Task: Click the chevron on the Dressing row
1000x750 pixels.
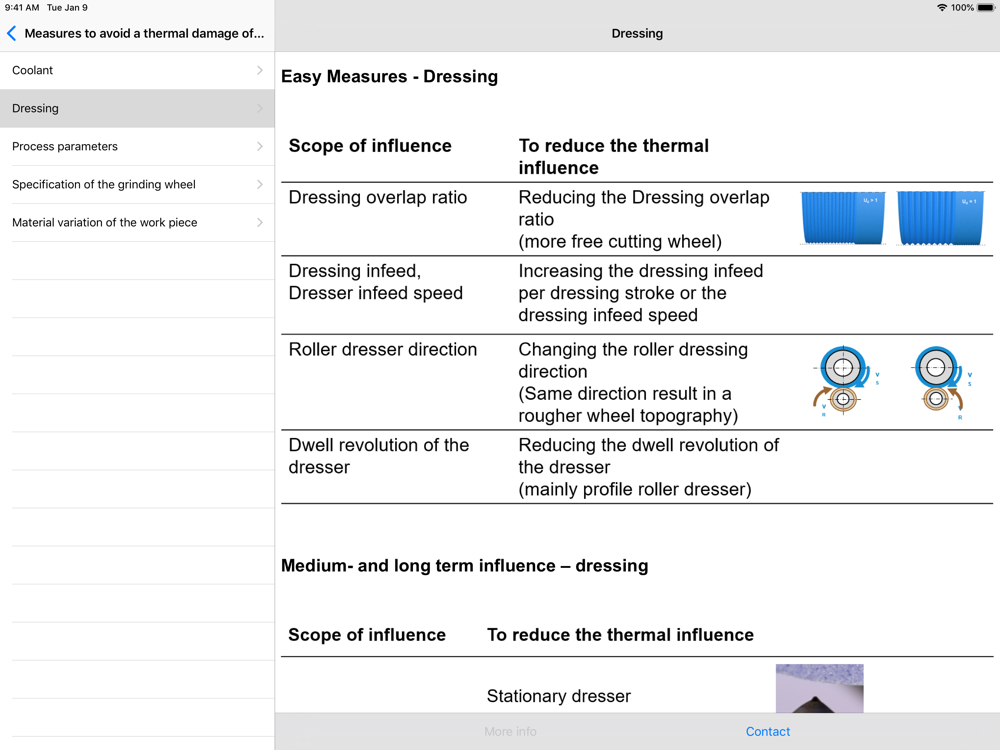Action: [260, 108]
